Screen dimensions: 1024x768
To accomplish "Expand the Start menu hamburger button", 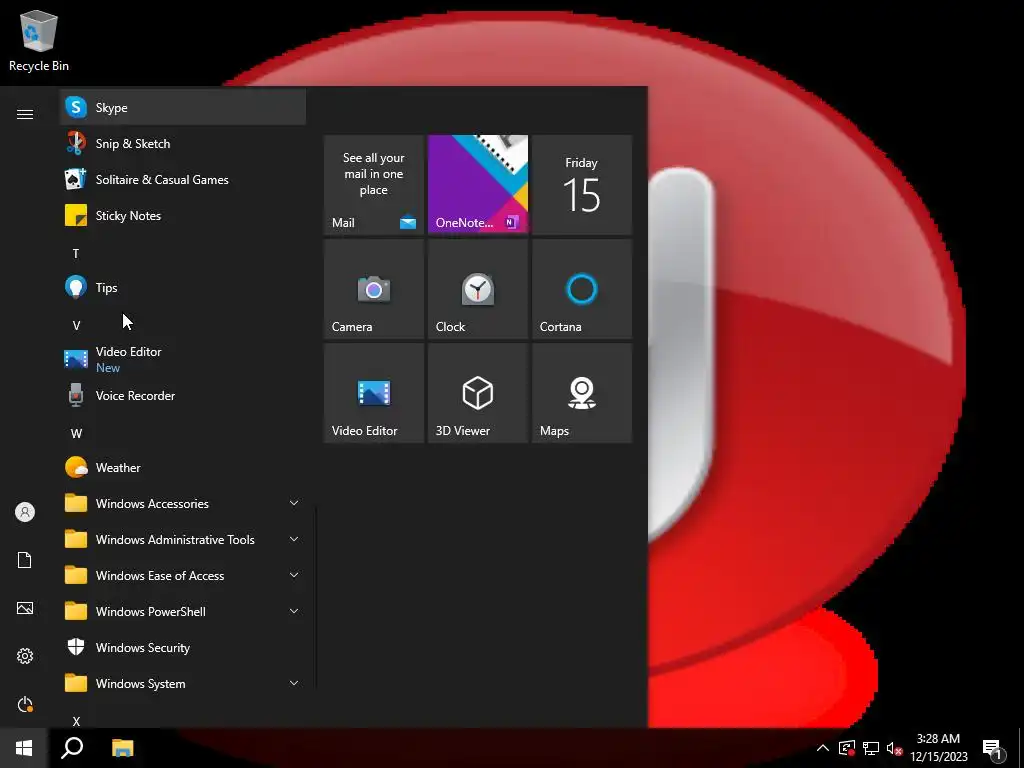I will 25,114.
